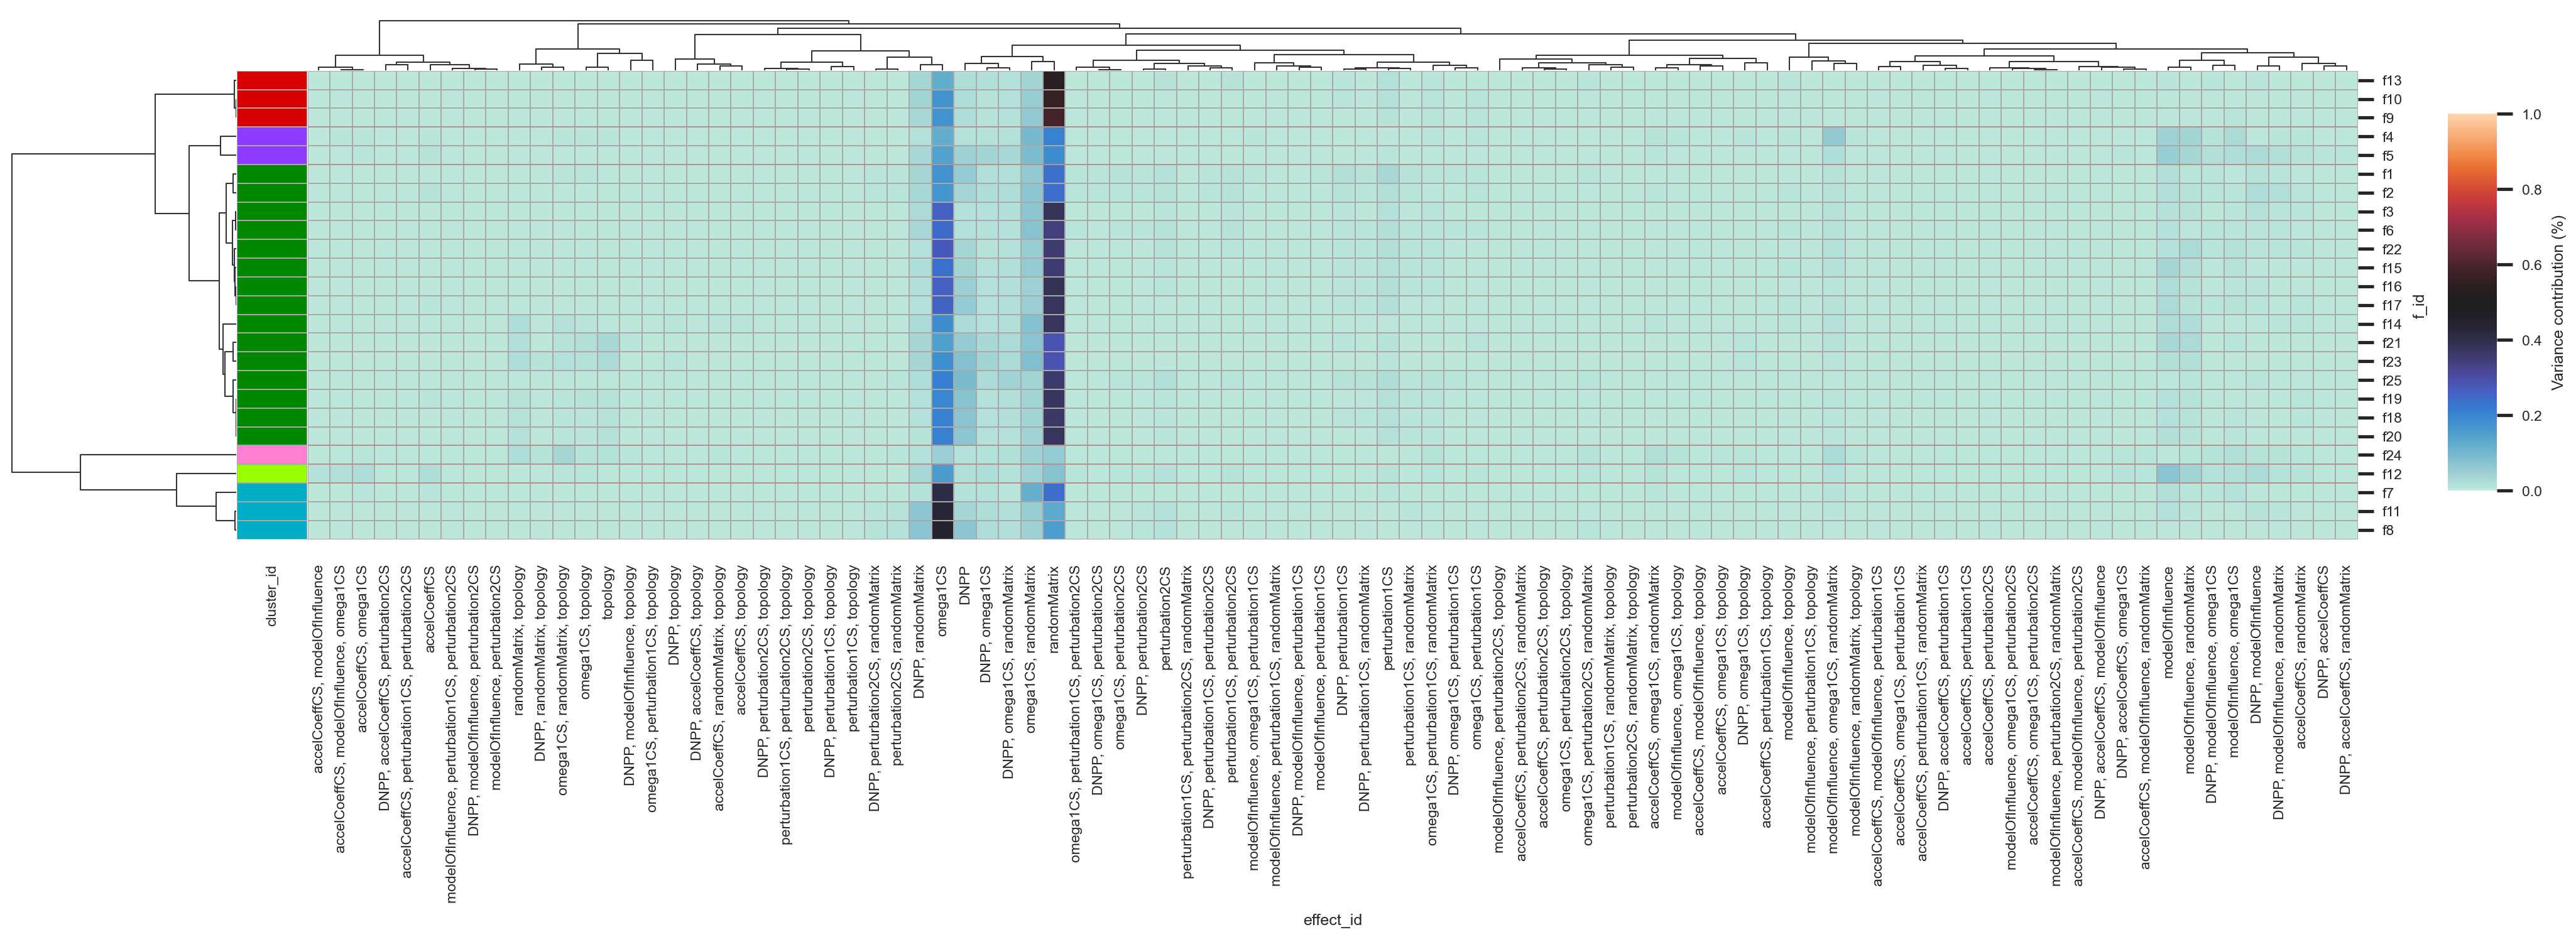Click the red cluster swatch for row f10

(x=271, y=99)
